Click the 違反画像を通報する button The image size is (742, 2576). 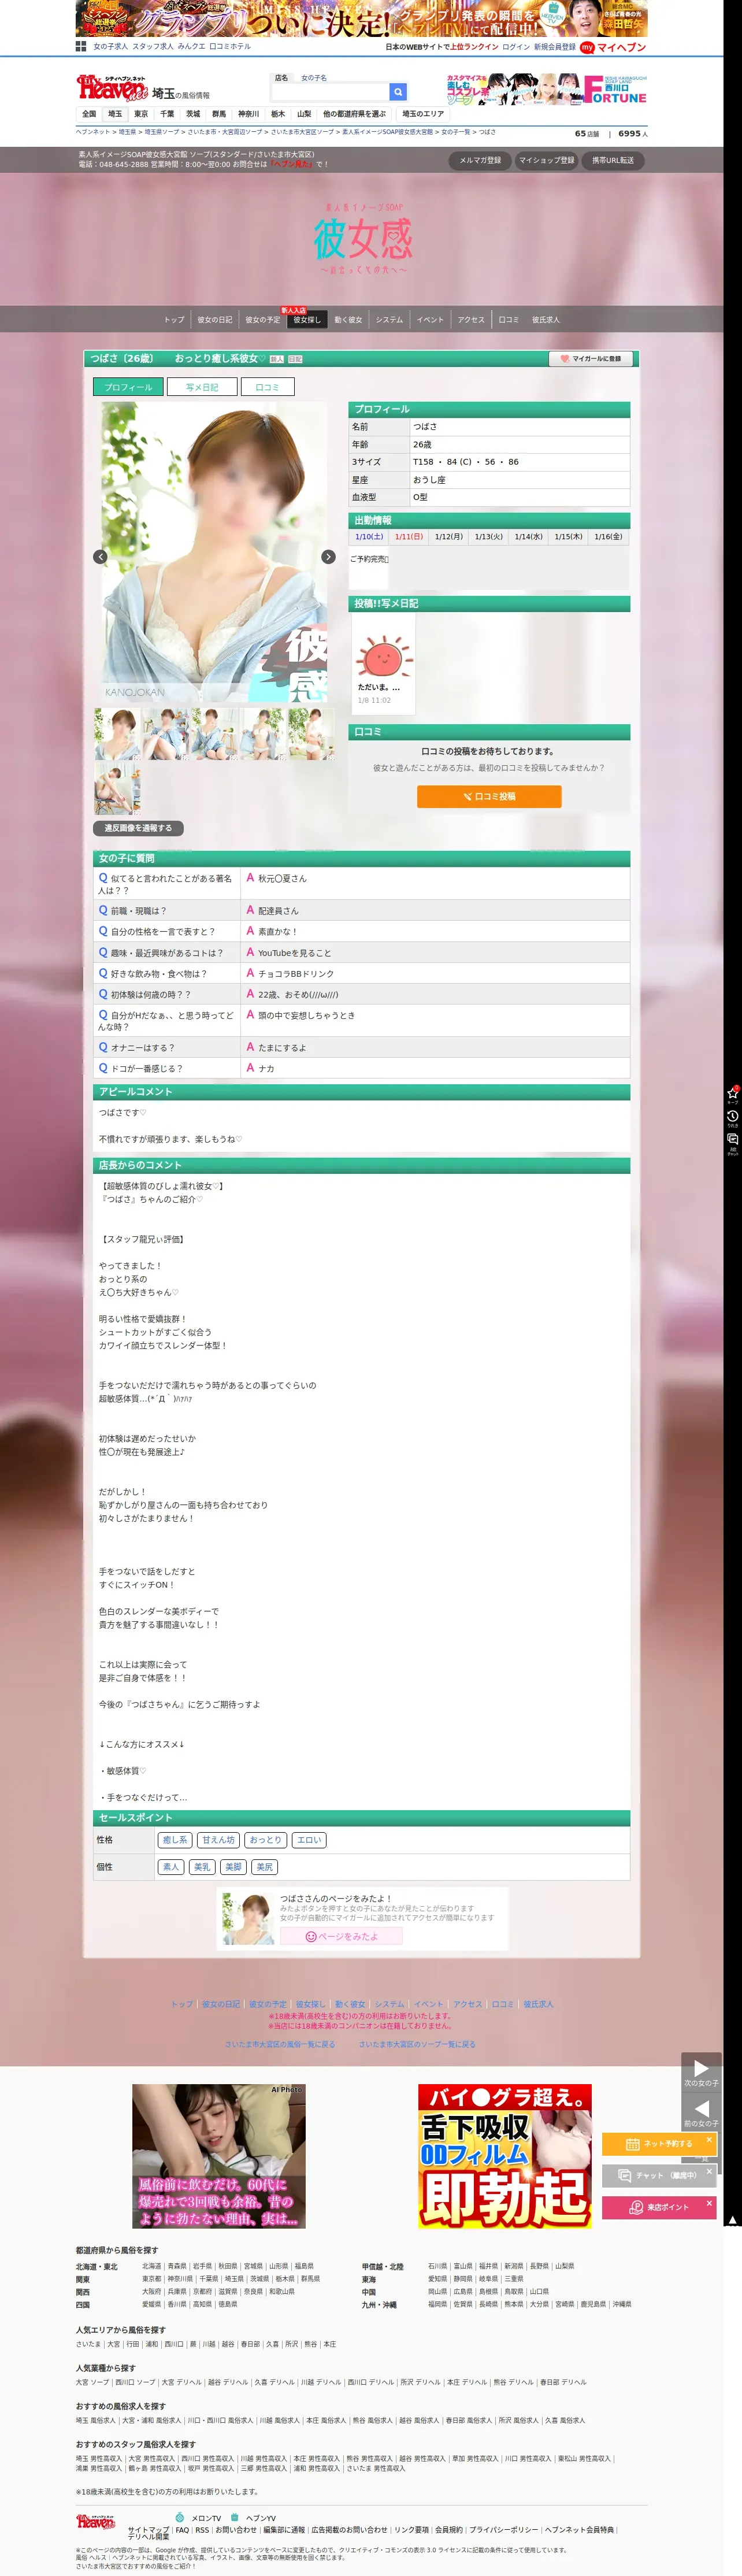[138, 828]
